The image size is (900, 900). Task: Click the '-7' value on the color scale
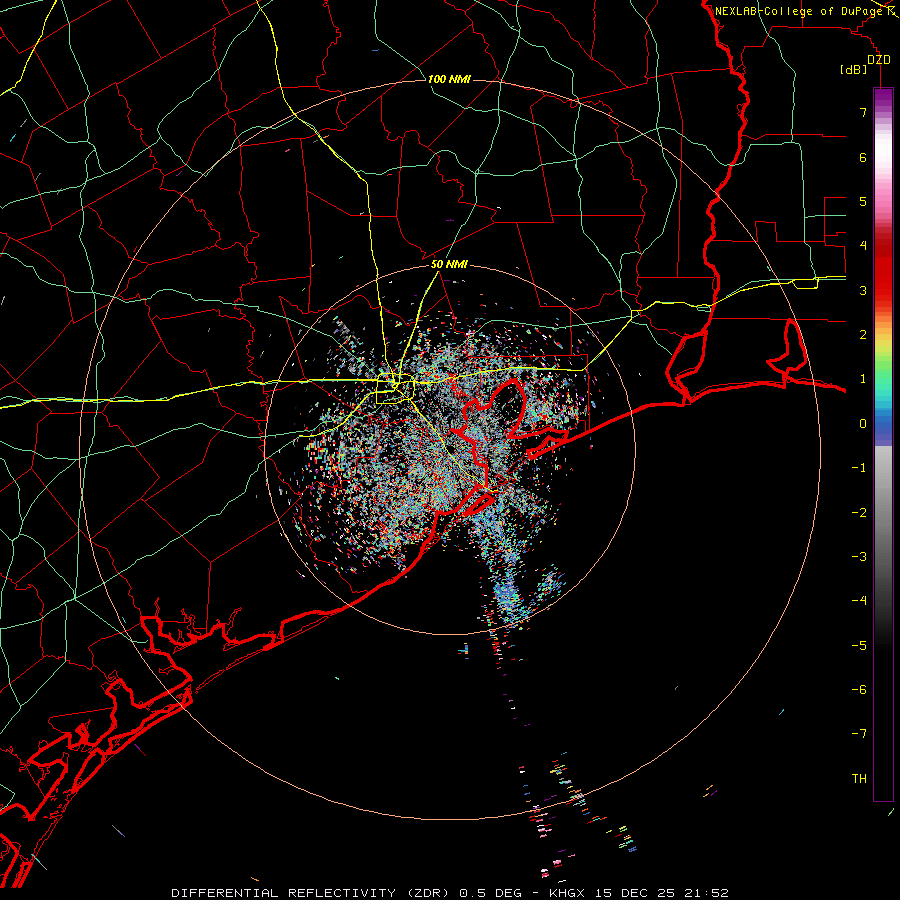[x=859, y=734]
